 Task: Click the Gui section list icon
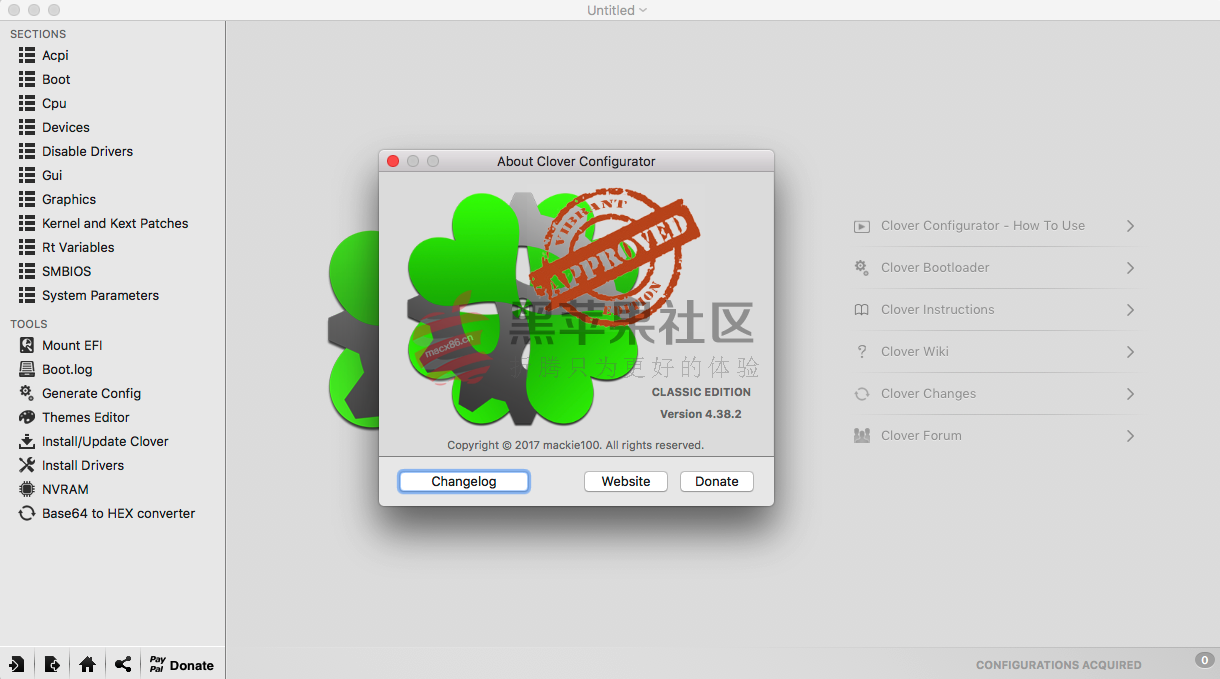click(x=27, y=175)
